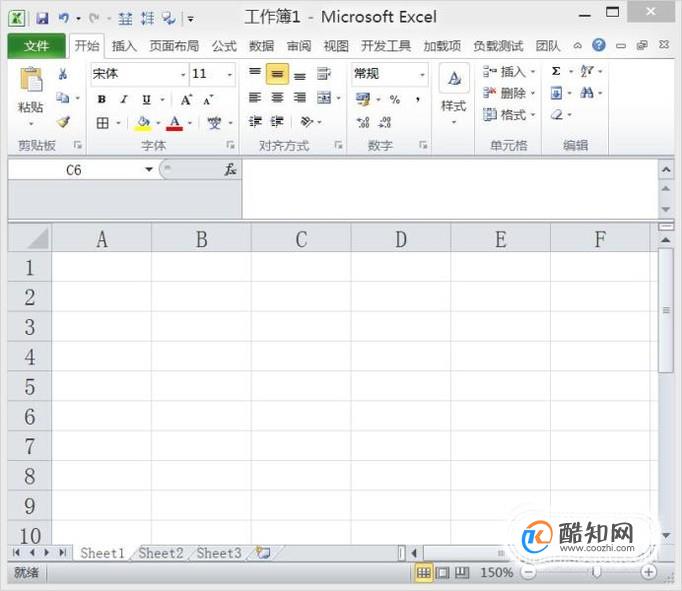
Task: Click the AutoSum sigma icon
Action: coord(556,71)
